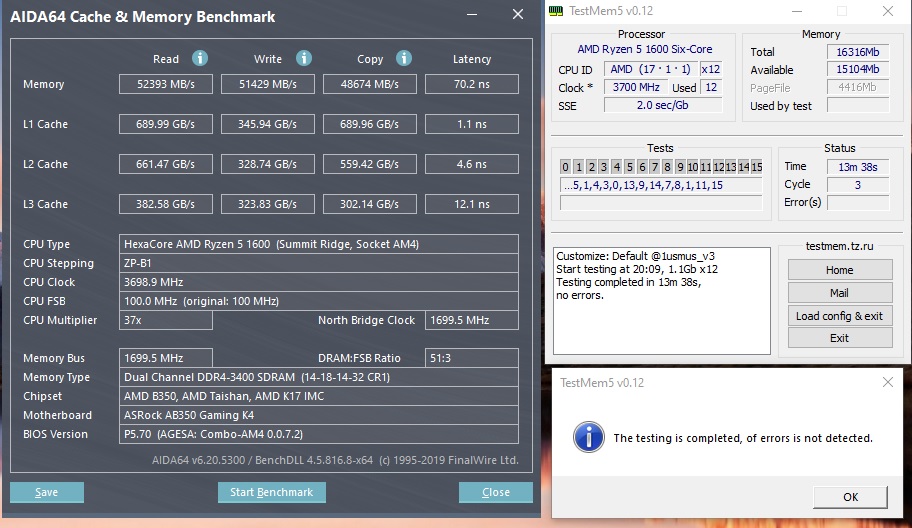Image resolution: width=912 pixels, height=528 pixels.
Task: Click the TestMem5 Exit button
Action: [x=840, y=338]
